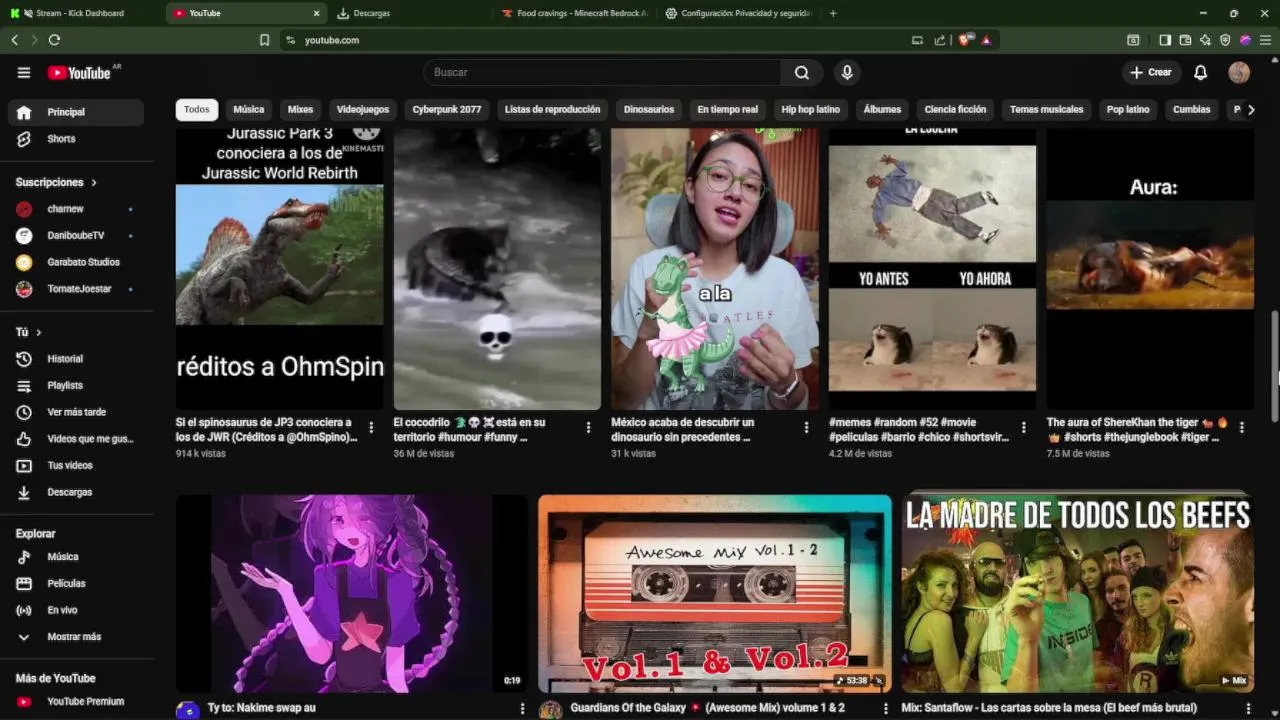Open YouTube Premium link
The height and width of the screenshot is (720, 1280).
point(76,701)
